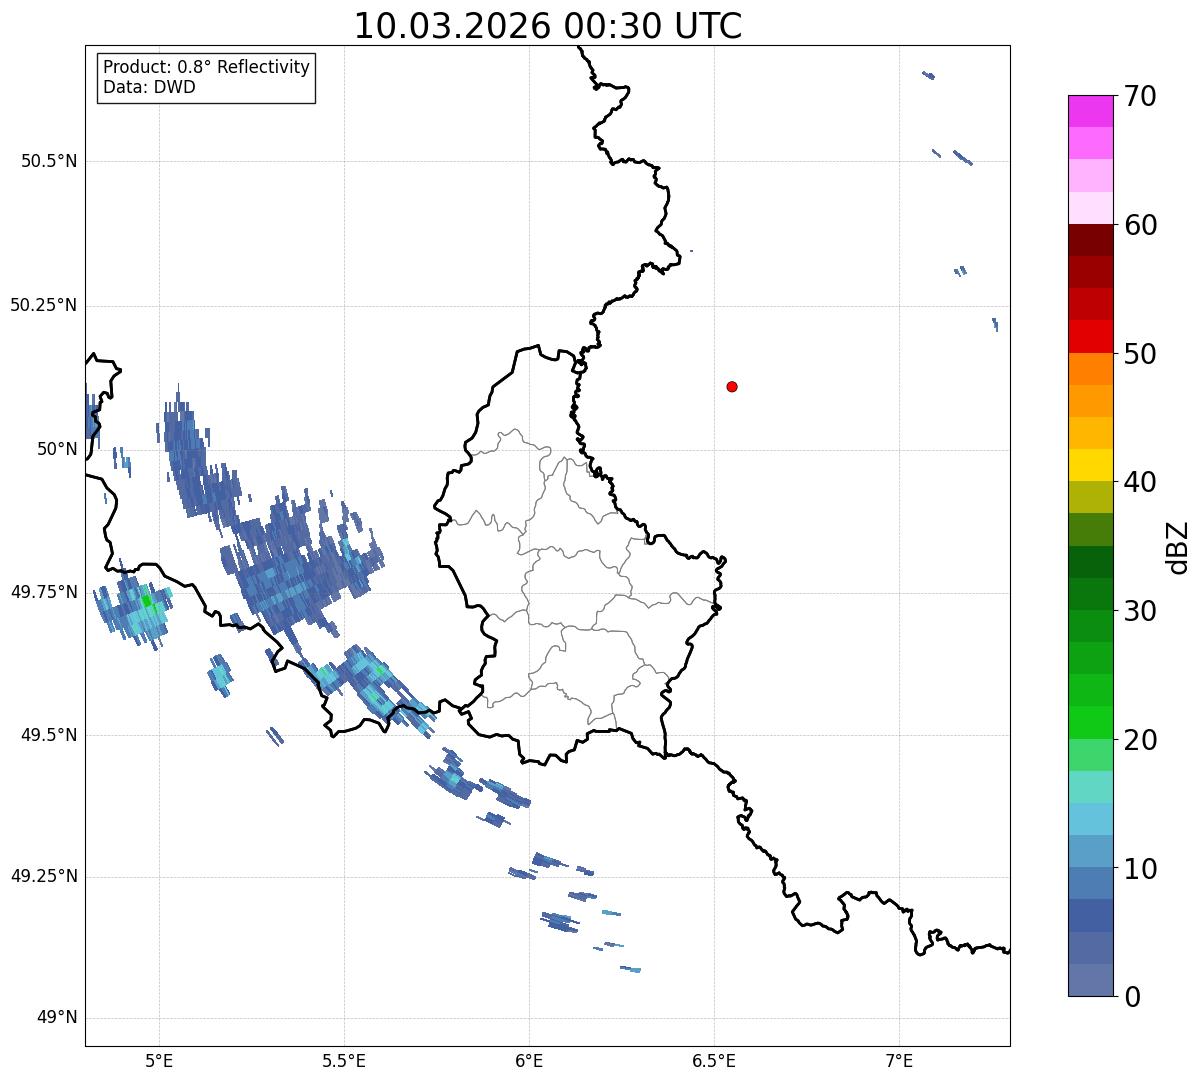Click the colorbar 50 tick label
The width and height of the screenshot is (1202, 1081).
tap(1140, 354)
